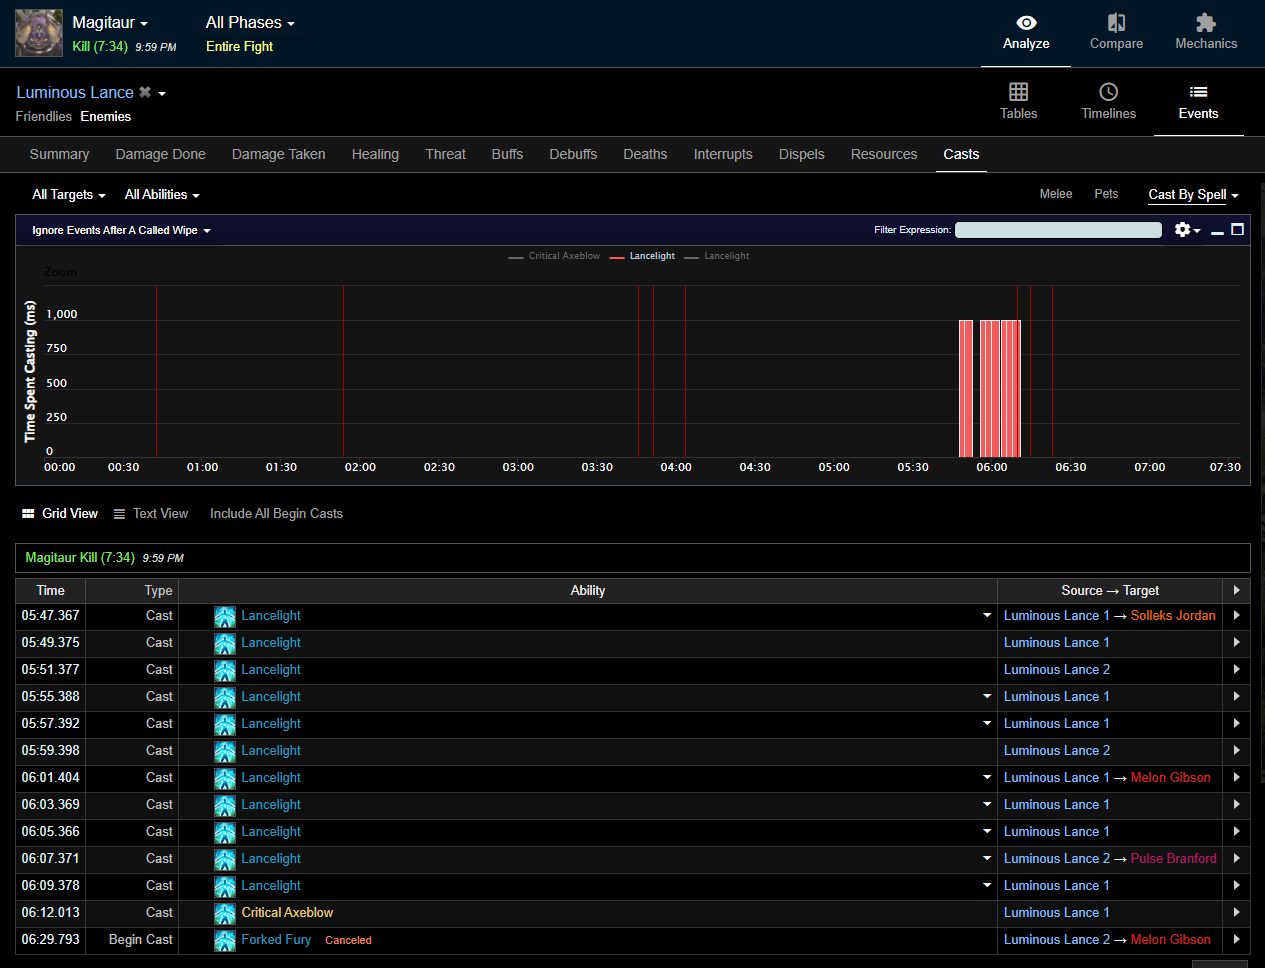
Task: Click the arrow in the table header corner
Action: (1236, 591)
